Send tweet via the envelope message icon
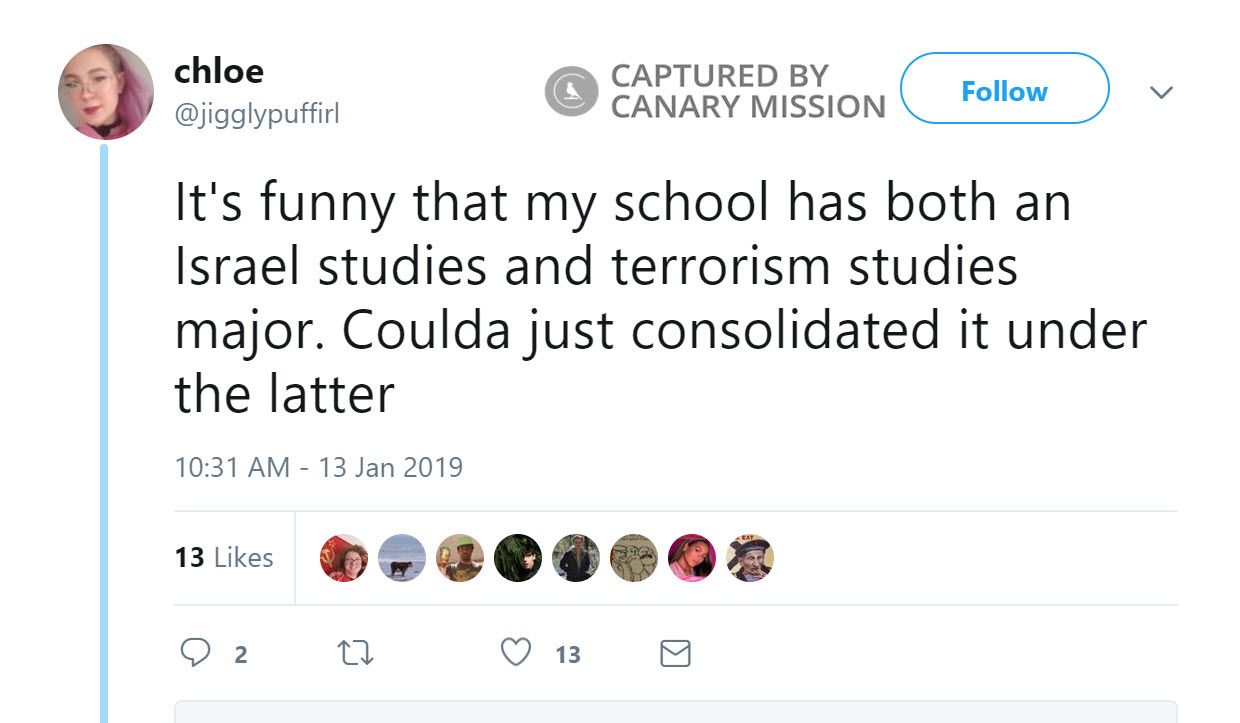This screenshot has width=1240, height=723. (676, 654)
